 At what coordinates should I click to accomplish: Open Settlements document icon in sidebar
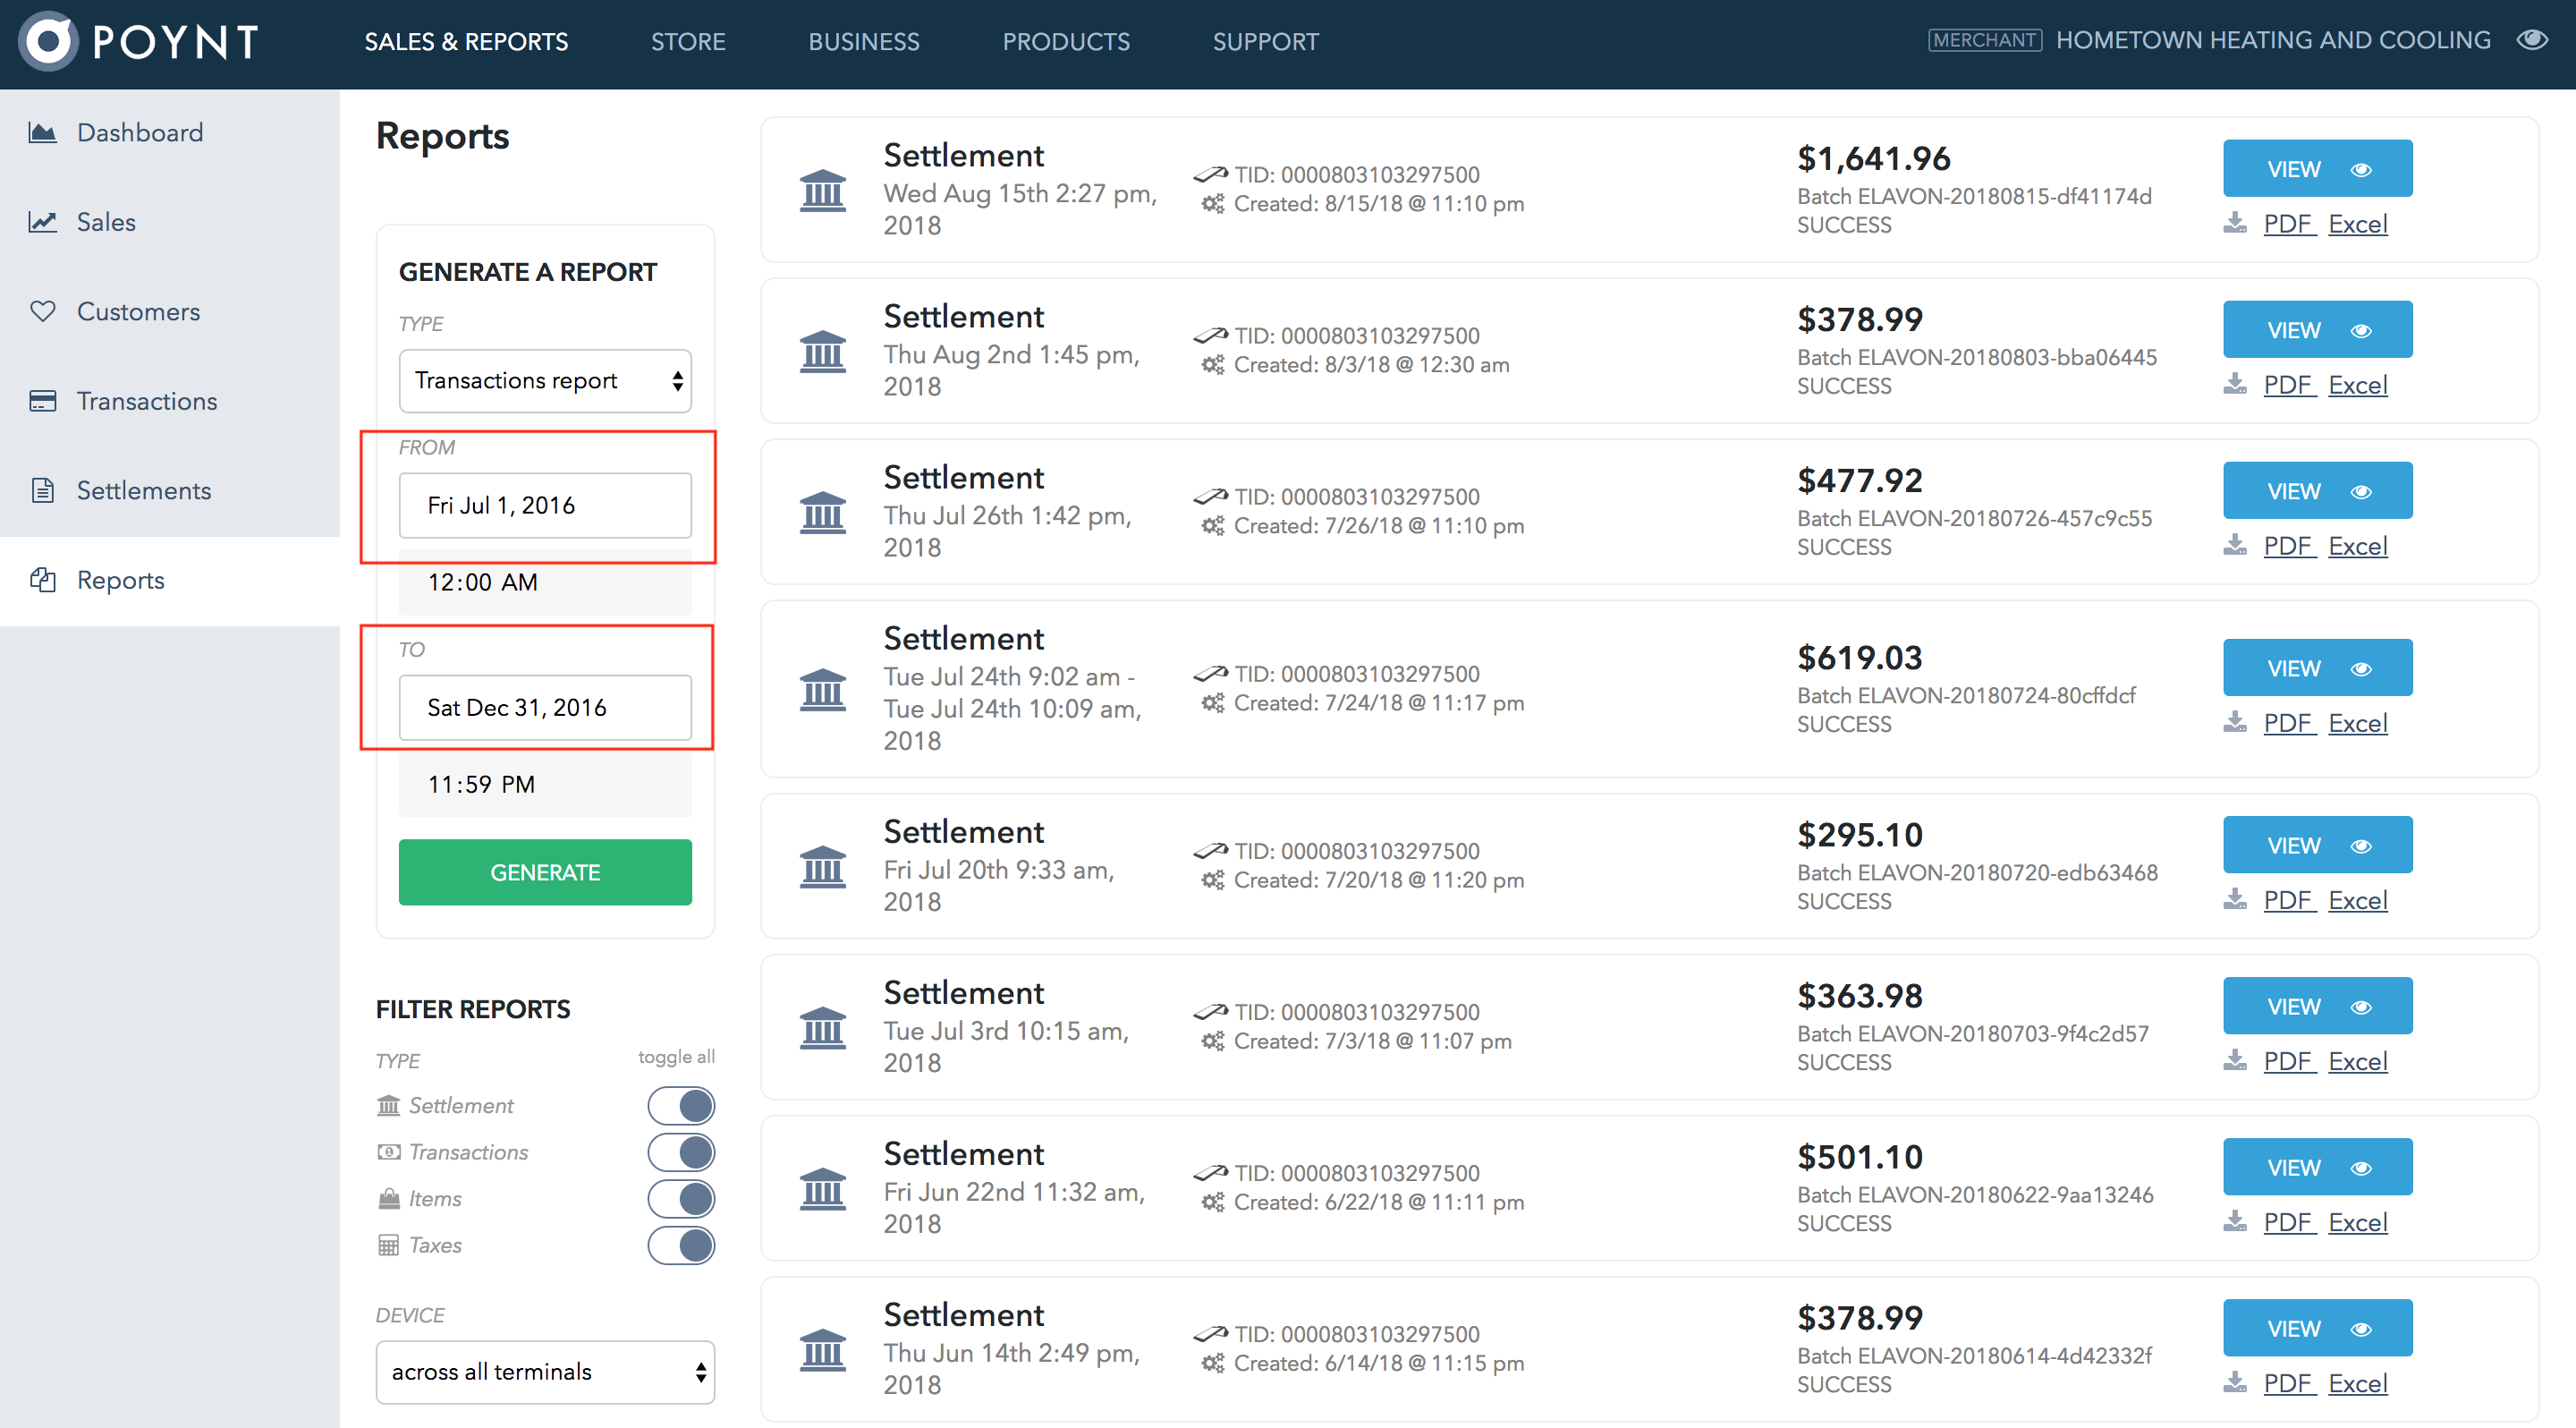click(x=43, y=490)
